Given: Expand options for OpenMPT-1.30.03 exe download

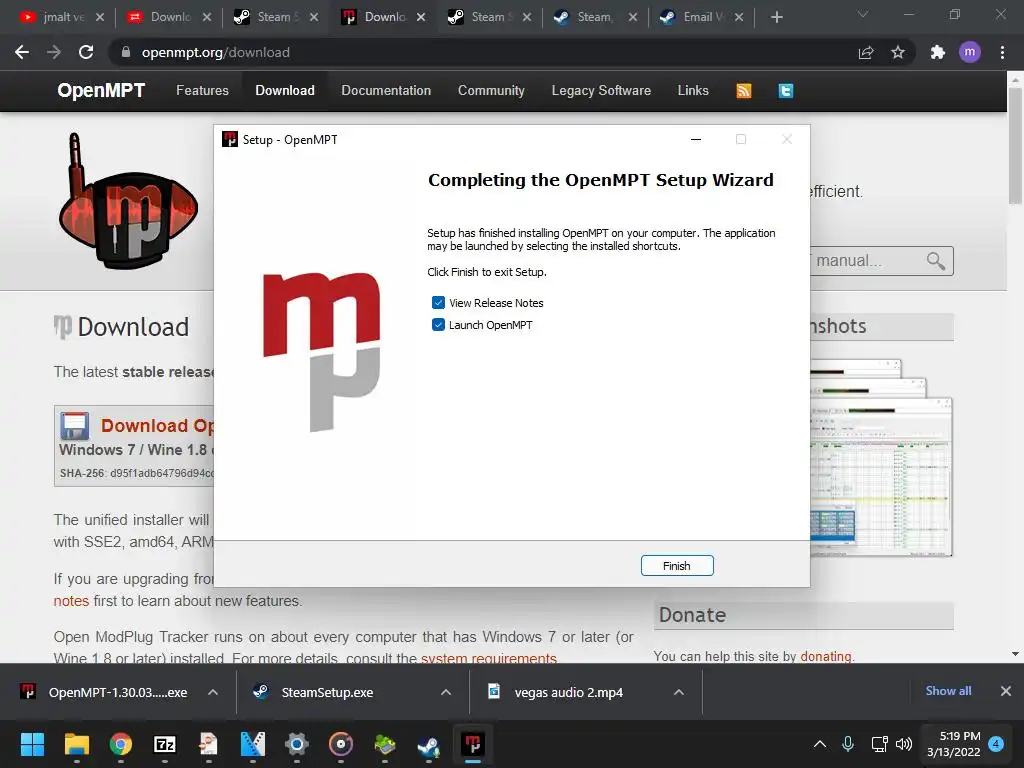Looking at the screenshot, I should (x=213, y=692).
